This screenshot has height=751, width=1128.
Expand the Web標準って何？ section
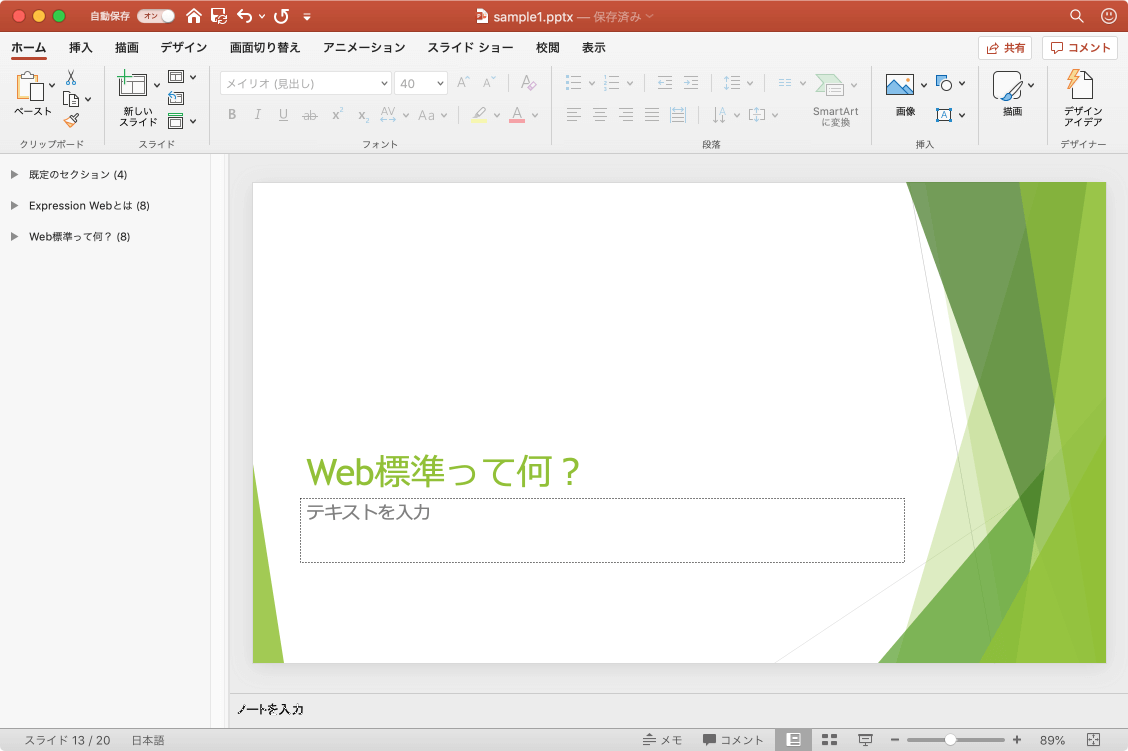pos(14,236)
